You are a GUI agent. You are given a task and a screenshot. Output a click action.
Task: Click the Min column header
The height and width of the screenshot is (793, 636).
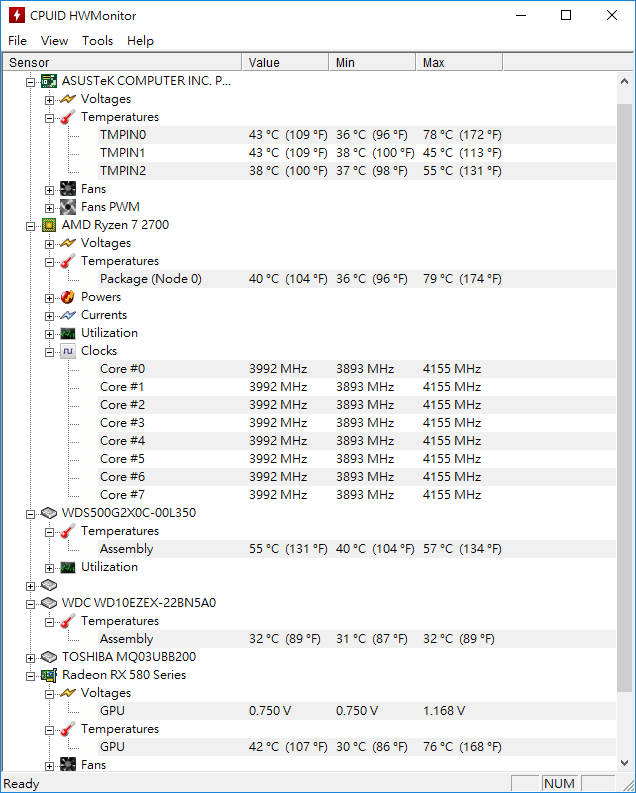pos(373,62)
